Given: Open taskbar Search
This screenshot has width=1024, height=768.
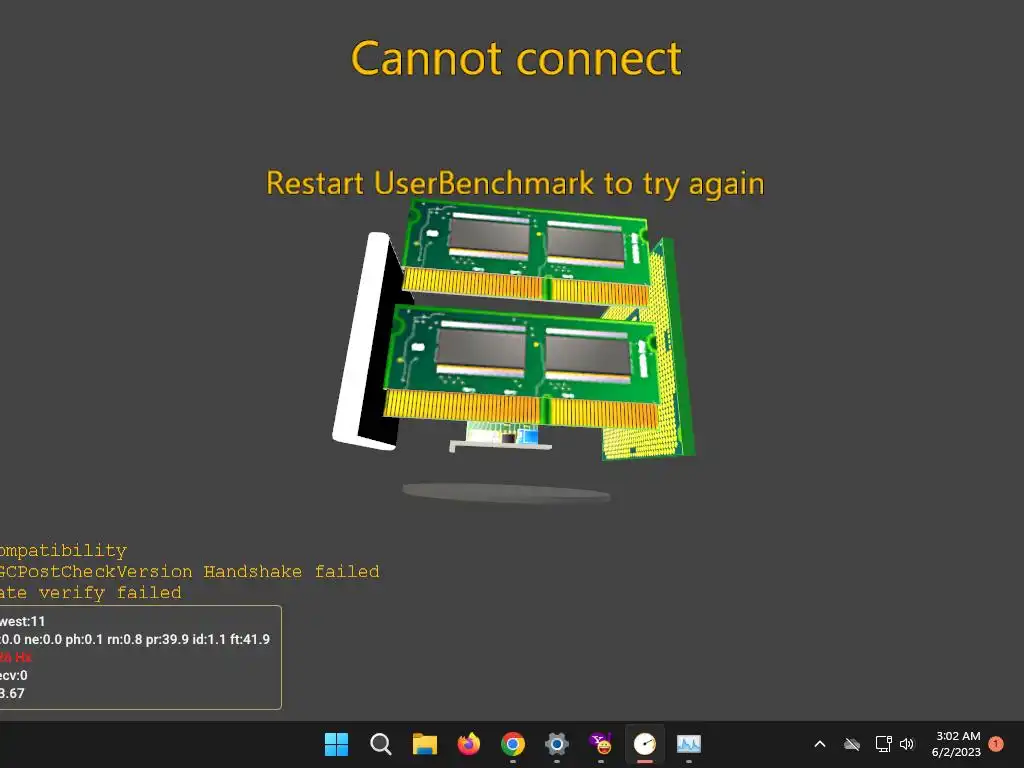Looking at the screenshot, I should (x=380, y=744).
